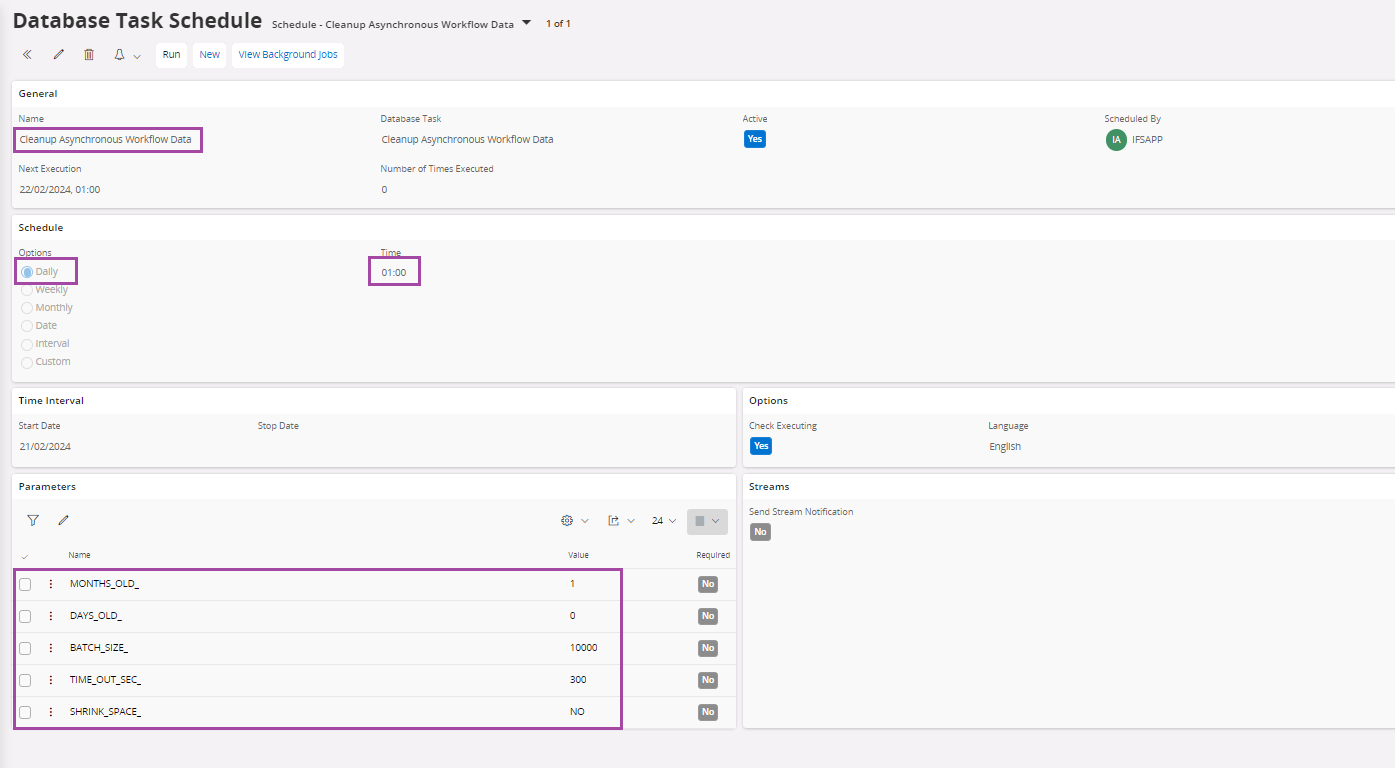
Task: Select the Weekly schedule option
Action: click(x=27, y=290)
